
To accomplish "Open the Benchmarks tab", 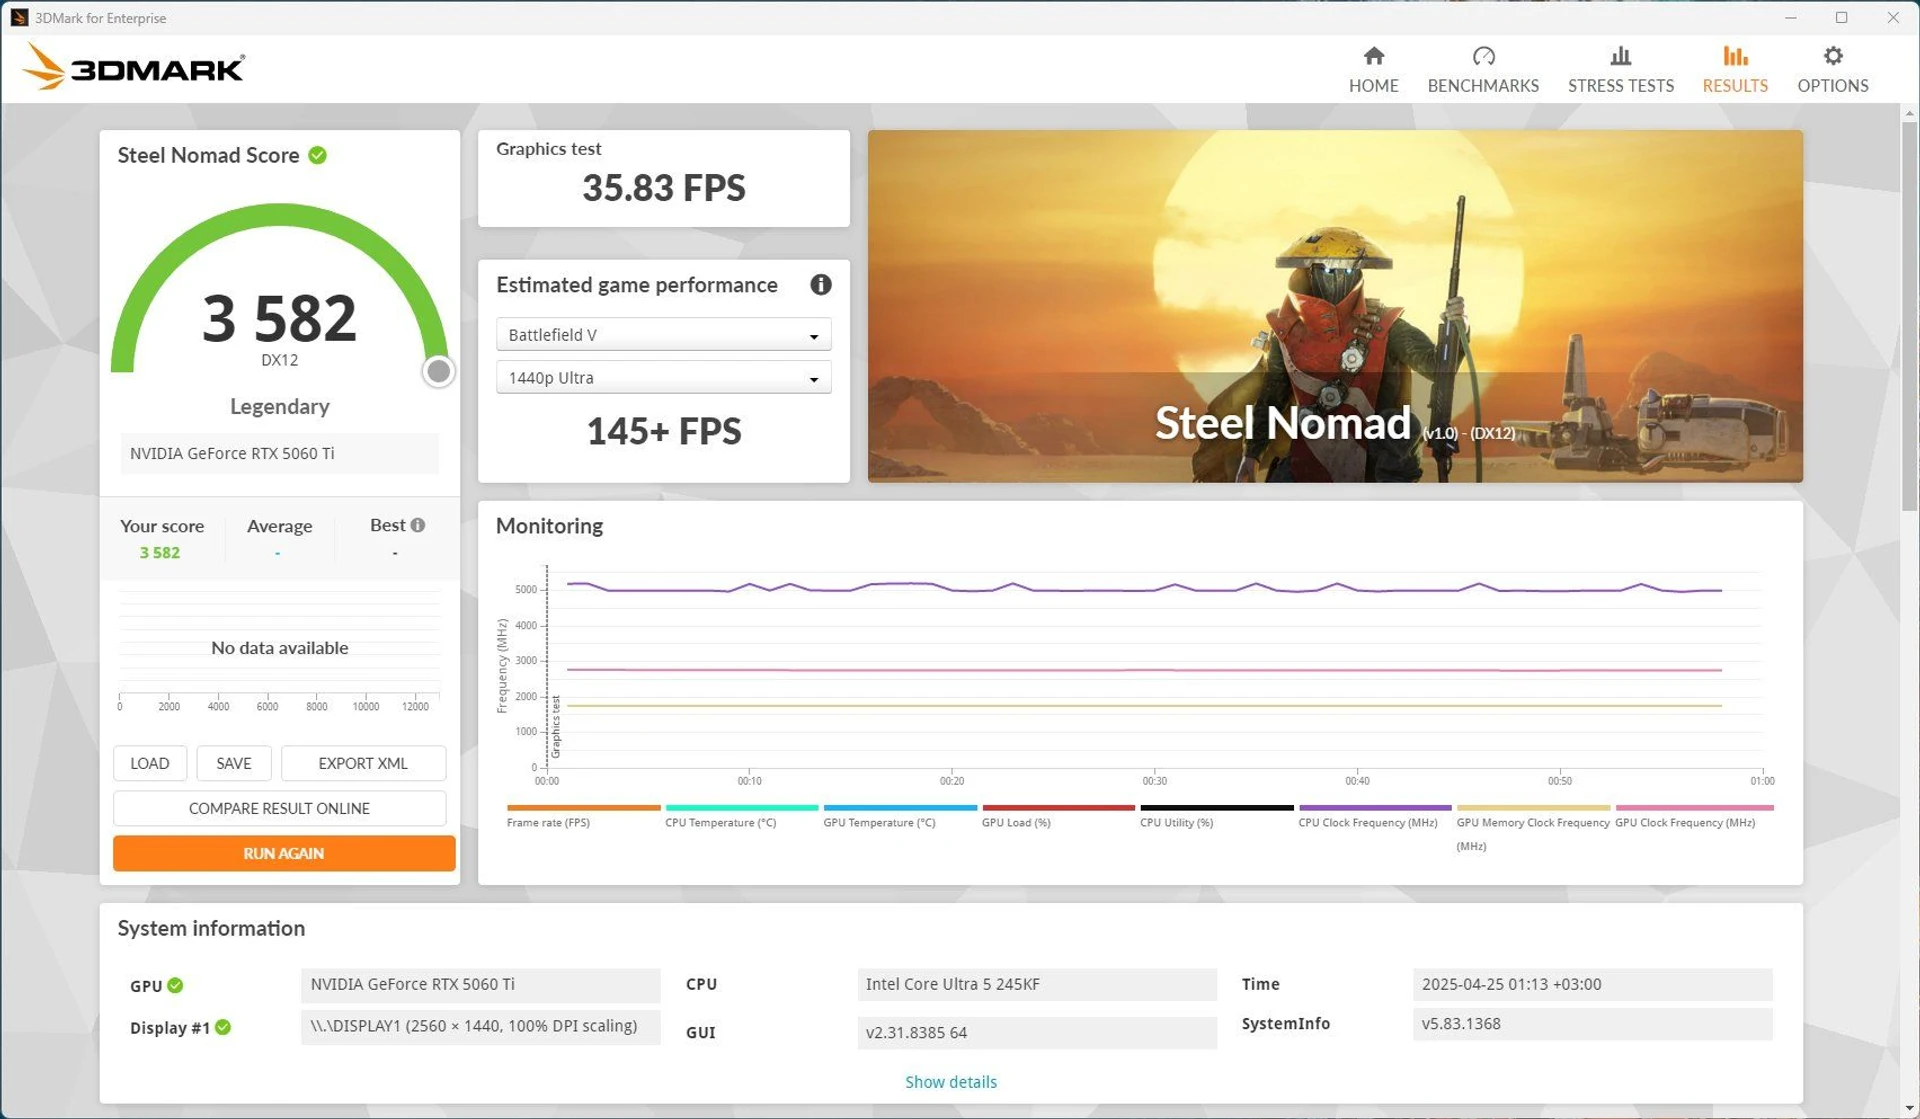I will (1483, 69).
